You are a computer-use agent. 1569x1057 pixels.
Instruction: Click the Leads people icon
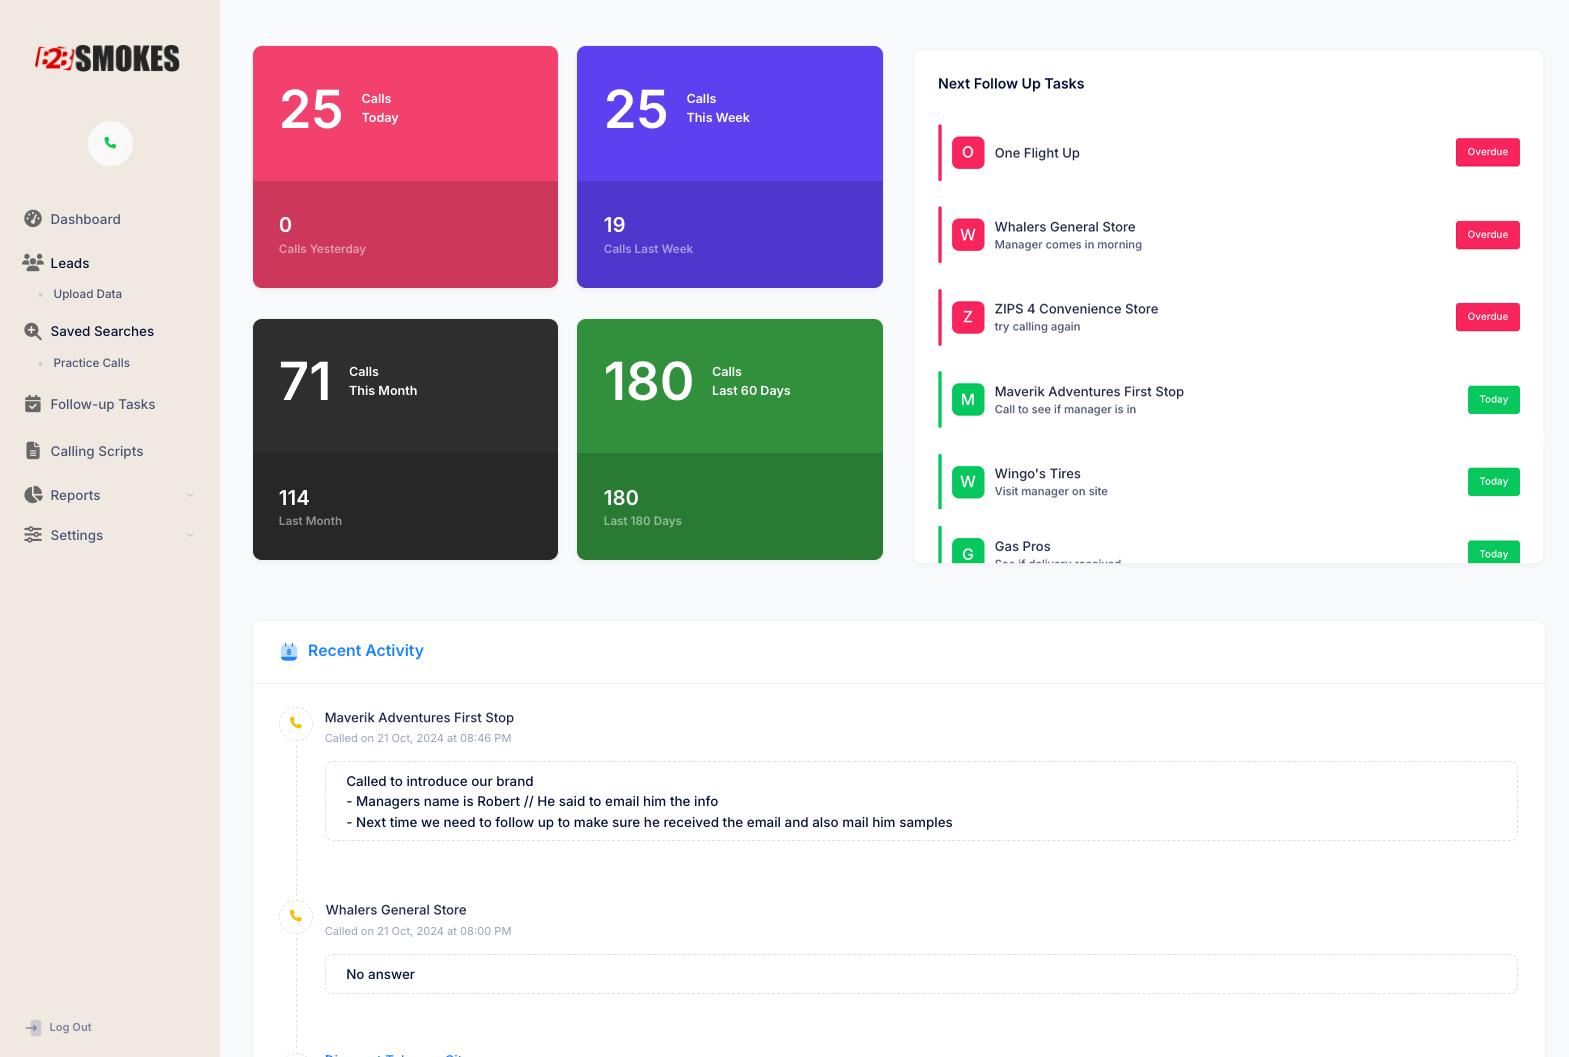[x=33, y=263]
